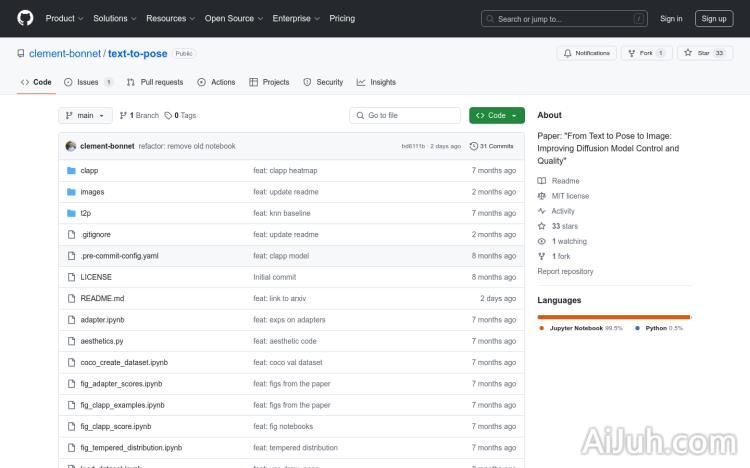Open the Pull requests tab

click(x=155, y=82)
